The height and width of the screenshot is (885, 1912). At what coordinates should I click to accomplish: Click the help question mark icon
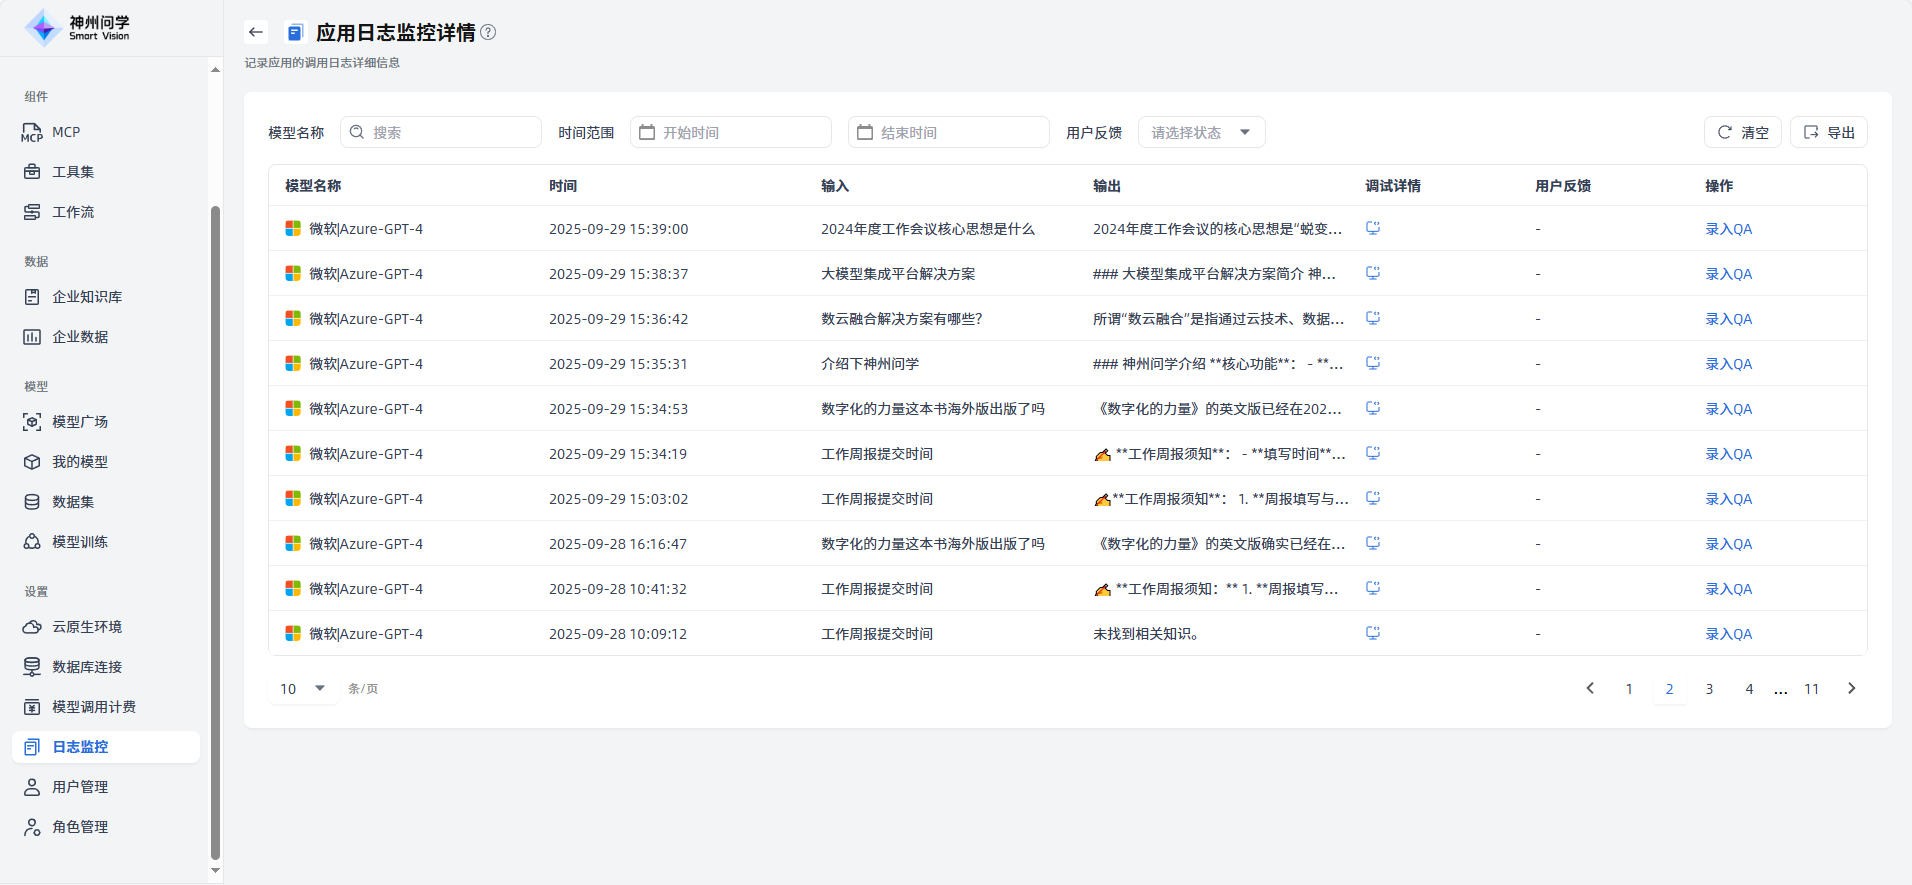(x=488, y=32)
